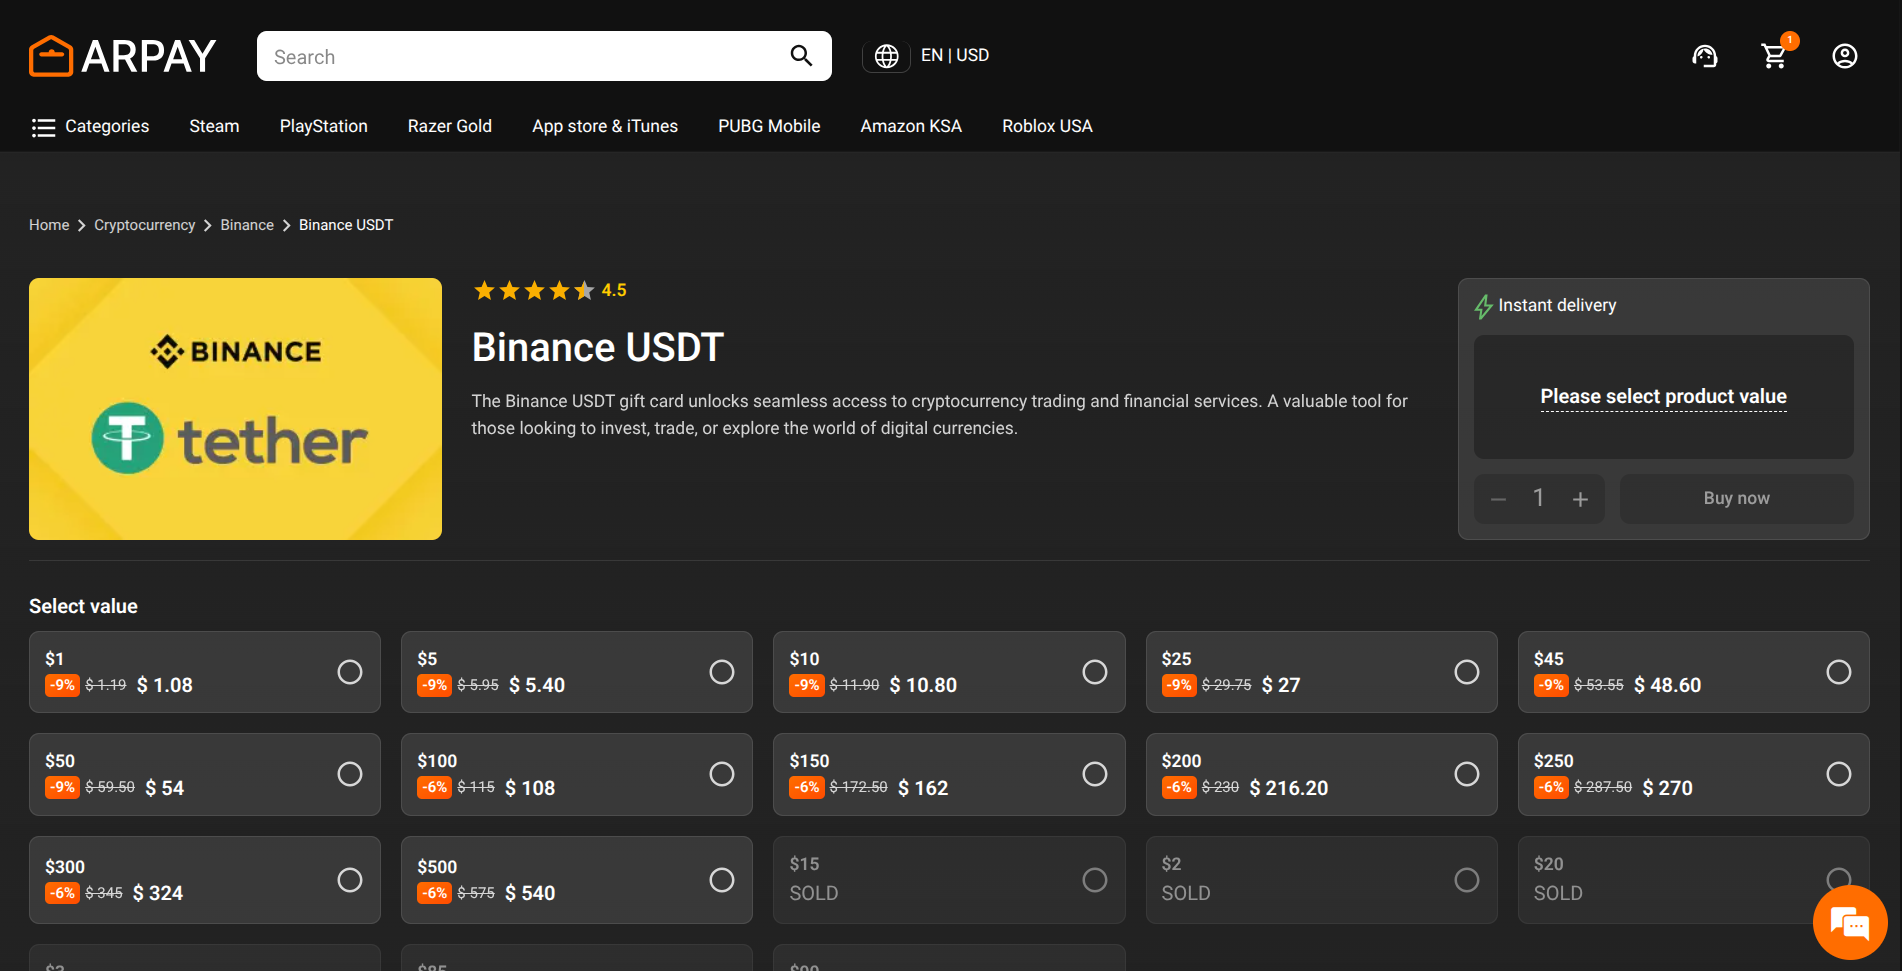Increase quantity with plus button

pyautogui.click(x=1580, y=499)
